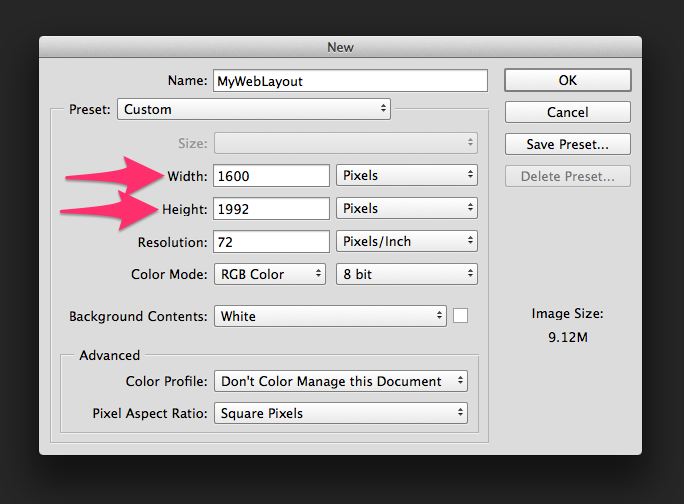Click the Width value field showing 1600
This screenshot has width=684, height=504.
271,175
